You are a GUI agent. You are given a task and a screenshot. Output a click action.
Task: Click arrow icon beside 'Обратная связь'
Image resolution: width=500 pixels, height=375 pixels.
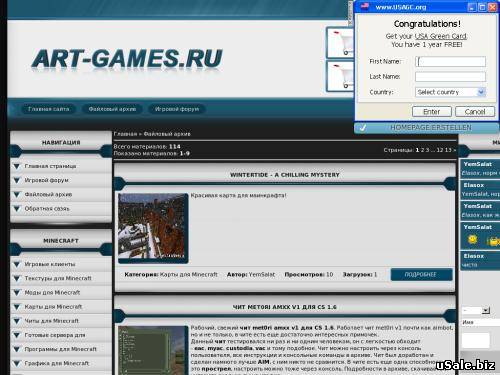click(x=16, y=209)
